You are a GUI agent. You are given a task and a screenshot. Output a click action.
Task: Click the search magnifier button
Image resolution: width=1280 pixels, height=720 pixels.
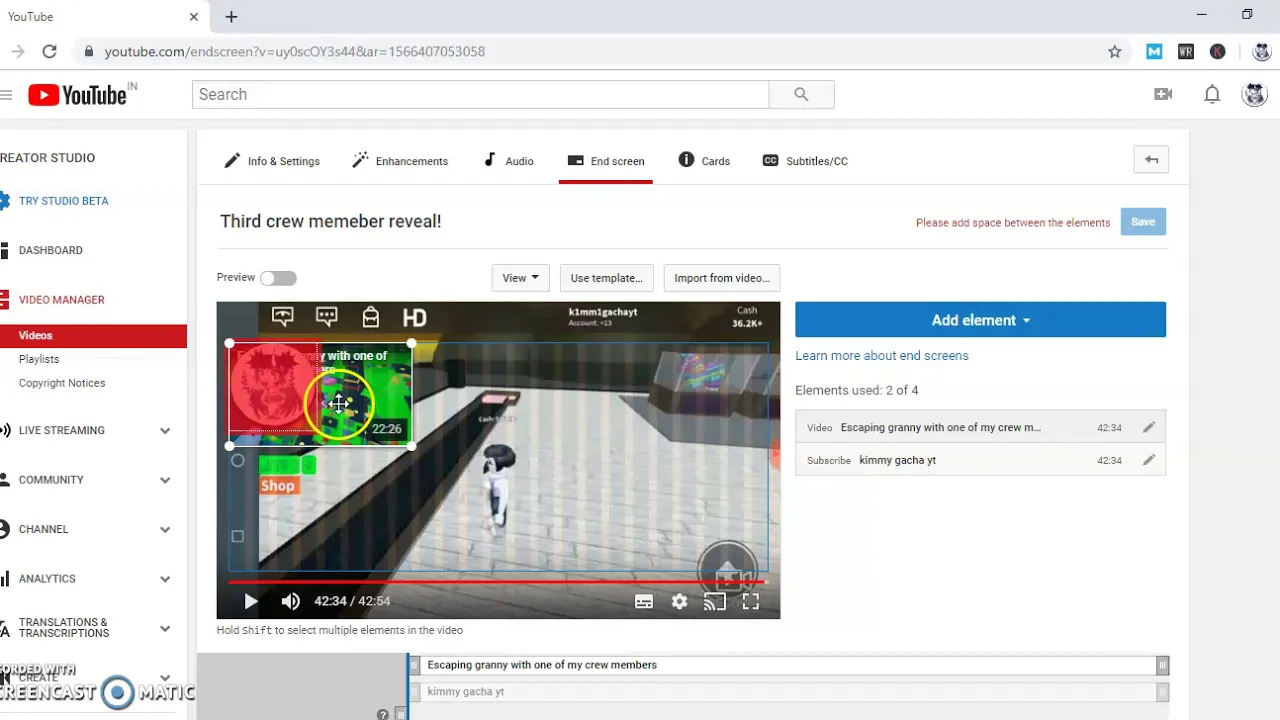tap(801, 94)
